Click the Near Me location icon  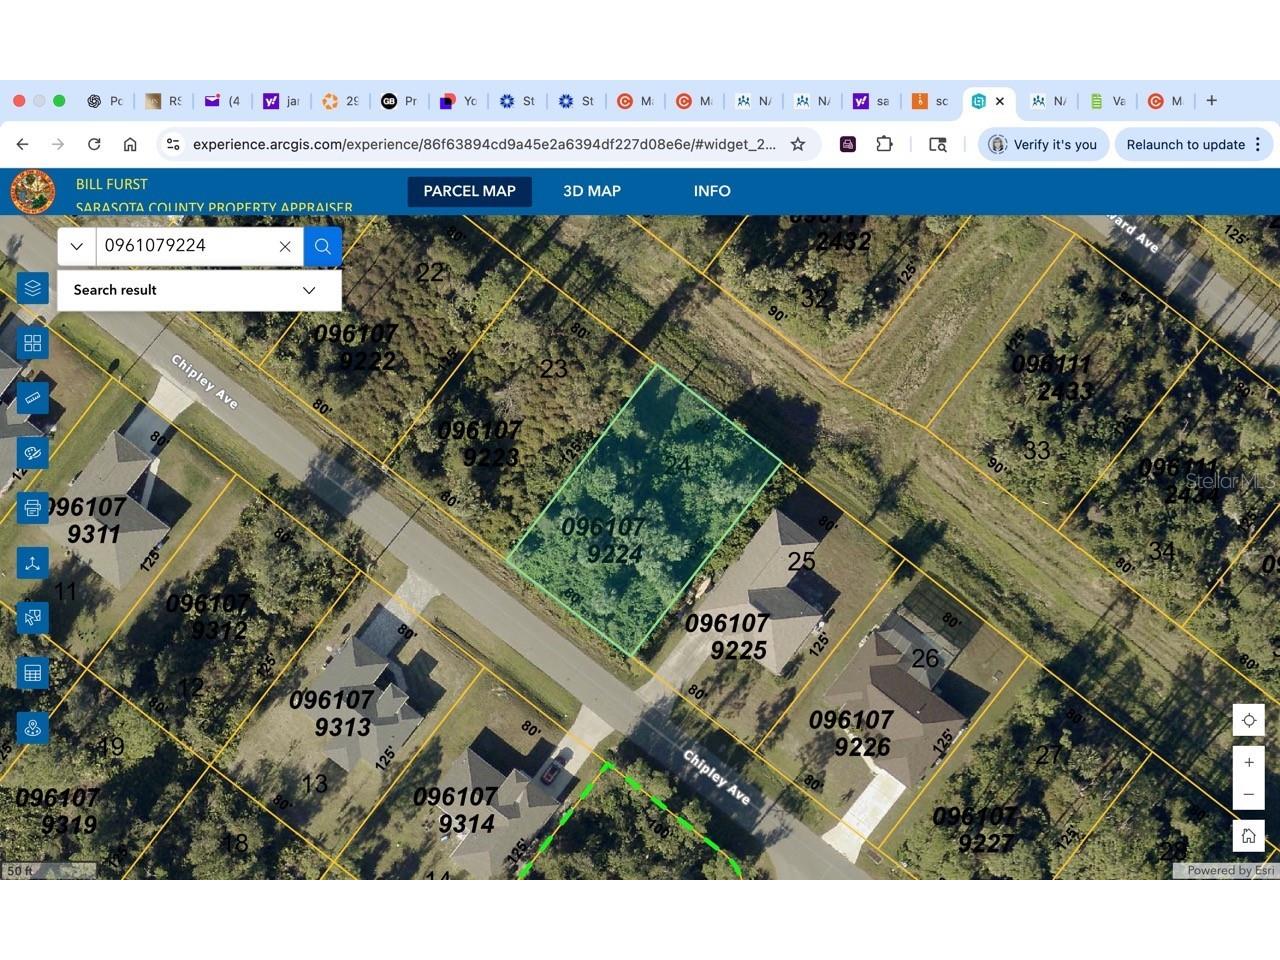coord(32,728)
